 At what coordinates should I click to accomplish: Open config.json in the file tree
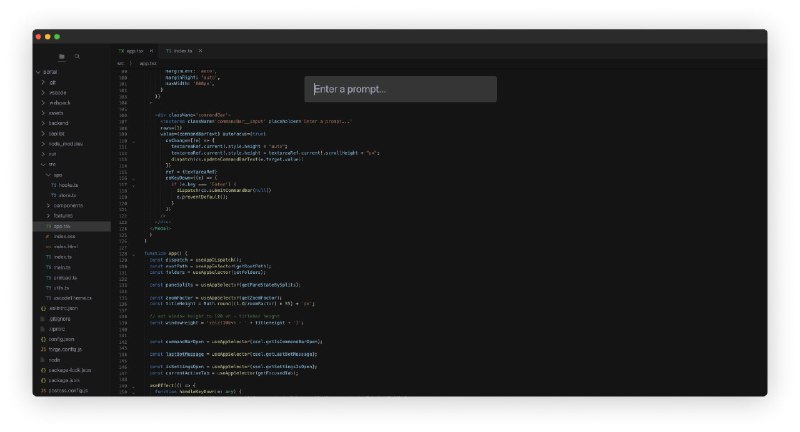pos(62,339)
